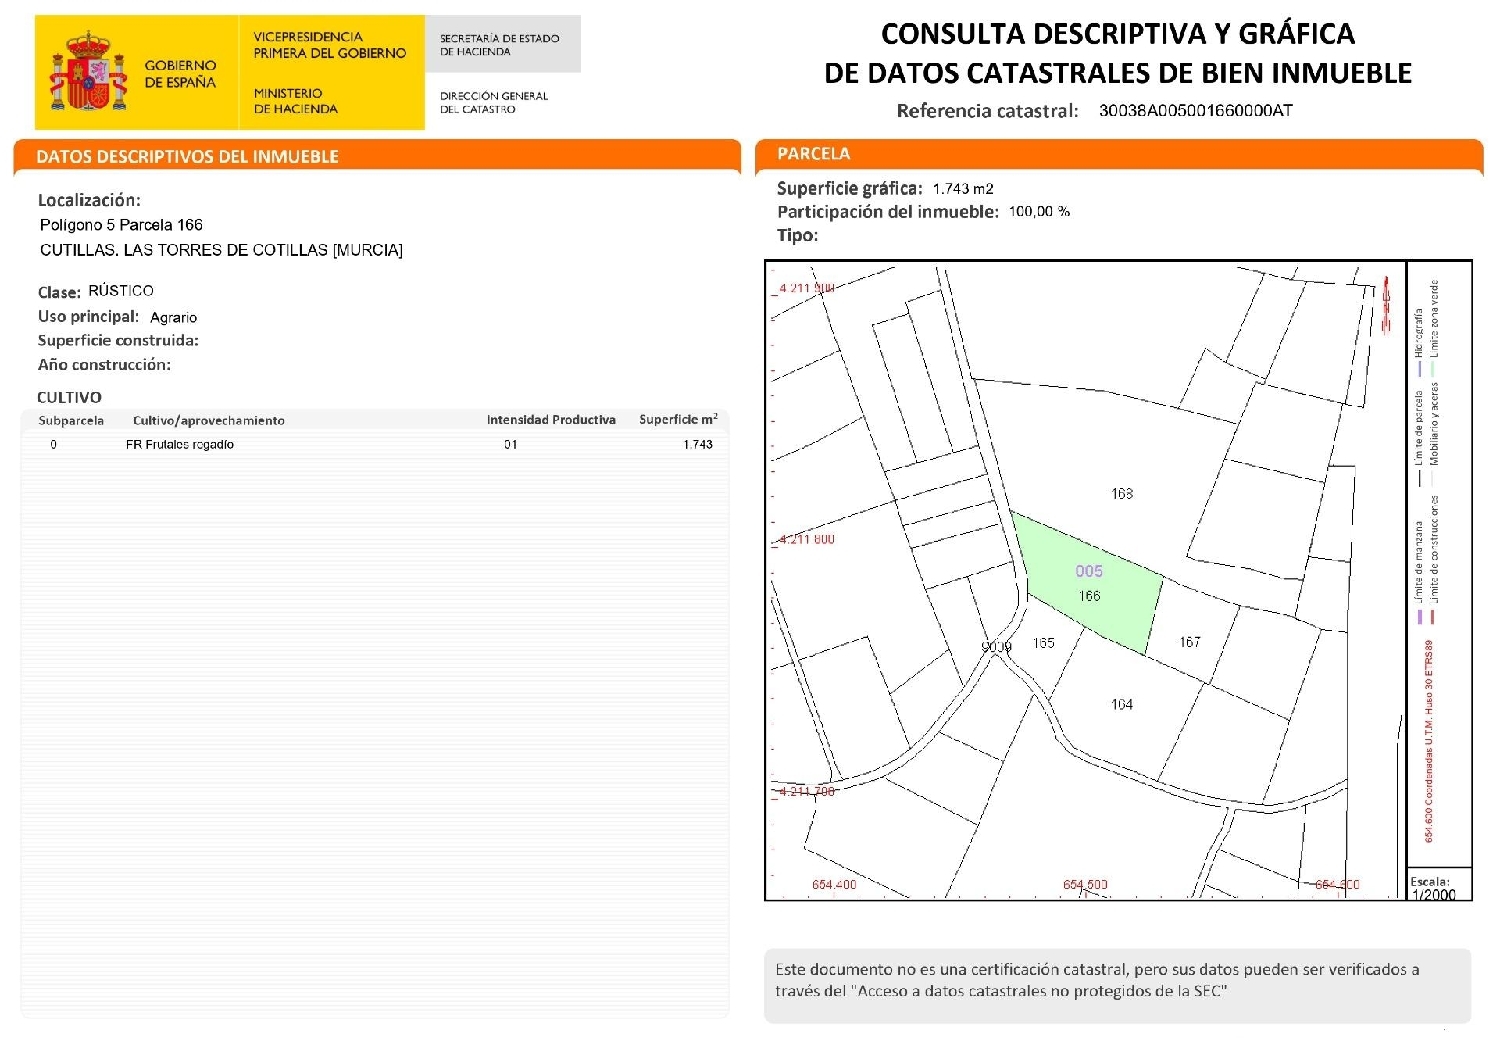1500x1059 pixels.
Task: Click 'SECRETARÍA DE ESTADO DE HACIENDA' text
Action: [x=499, y=45]
